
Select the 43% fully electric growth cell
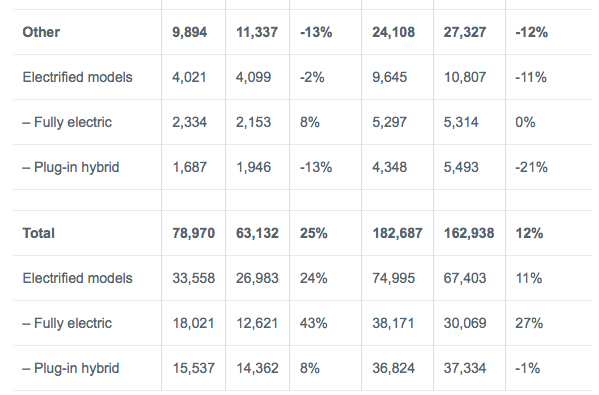tap(313, 323)
